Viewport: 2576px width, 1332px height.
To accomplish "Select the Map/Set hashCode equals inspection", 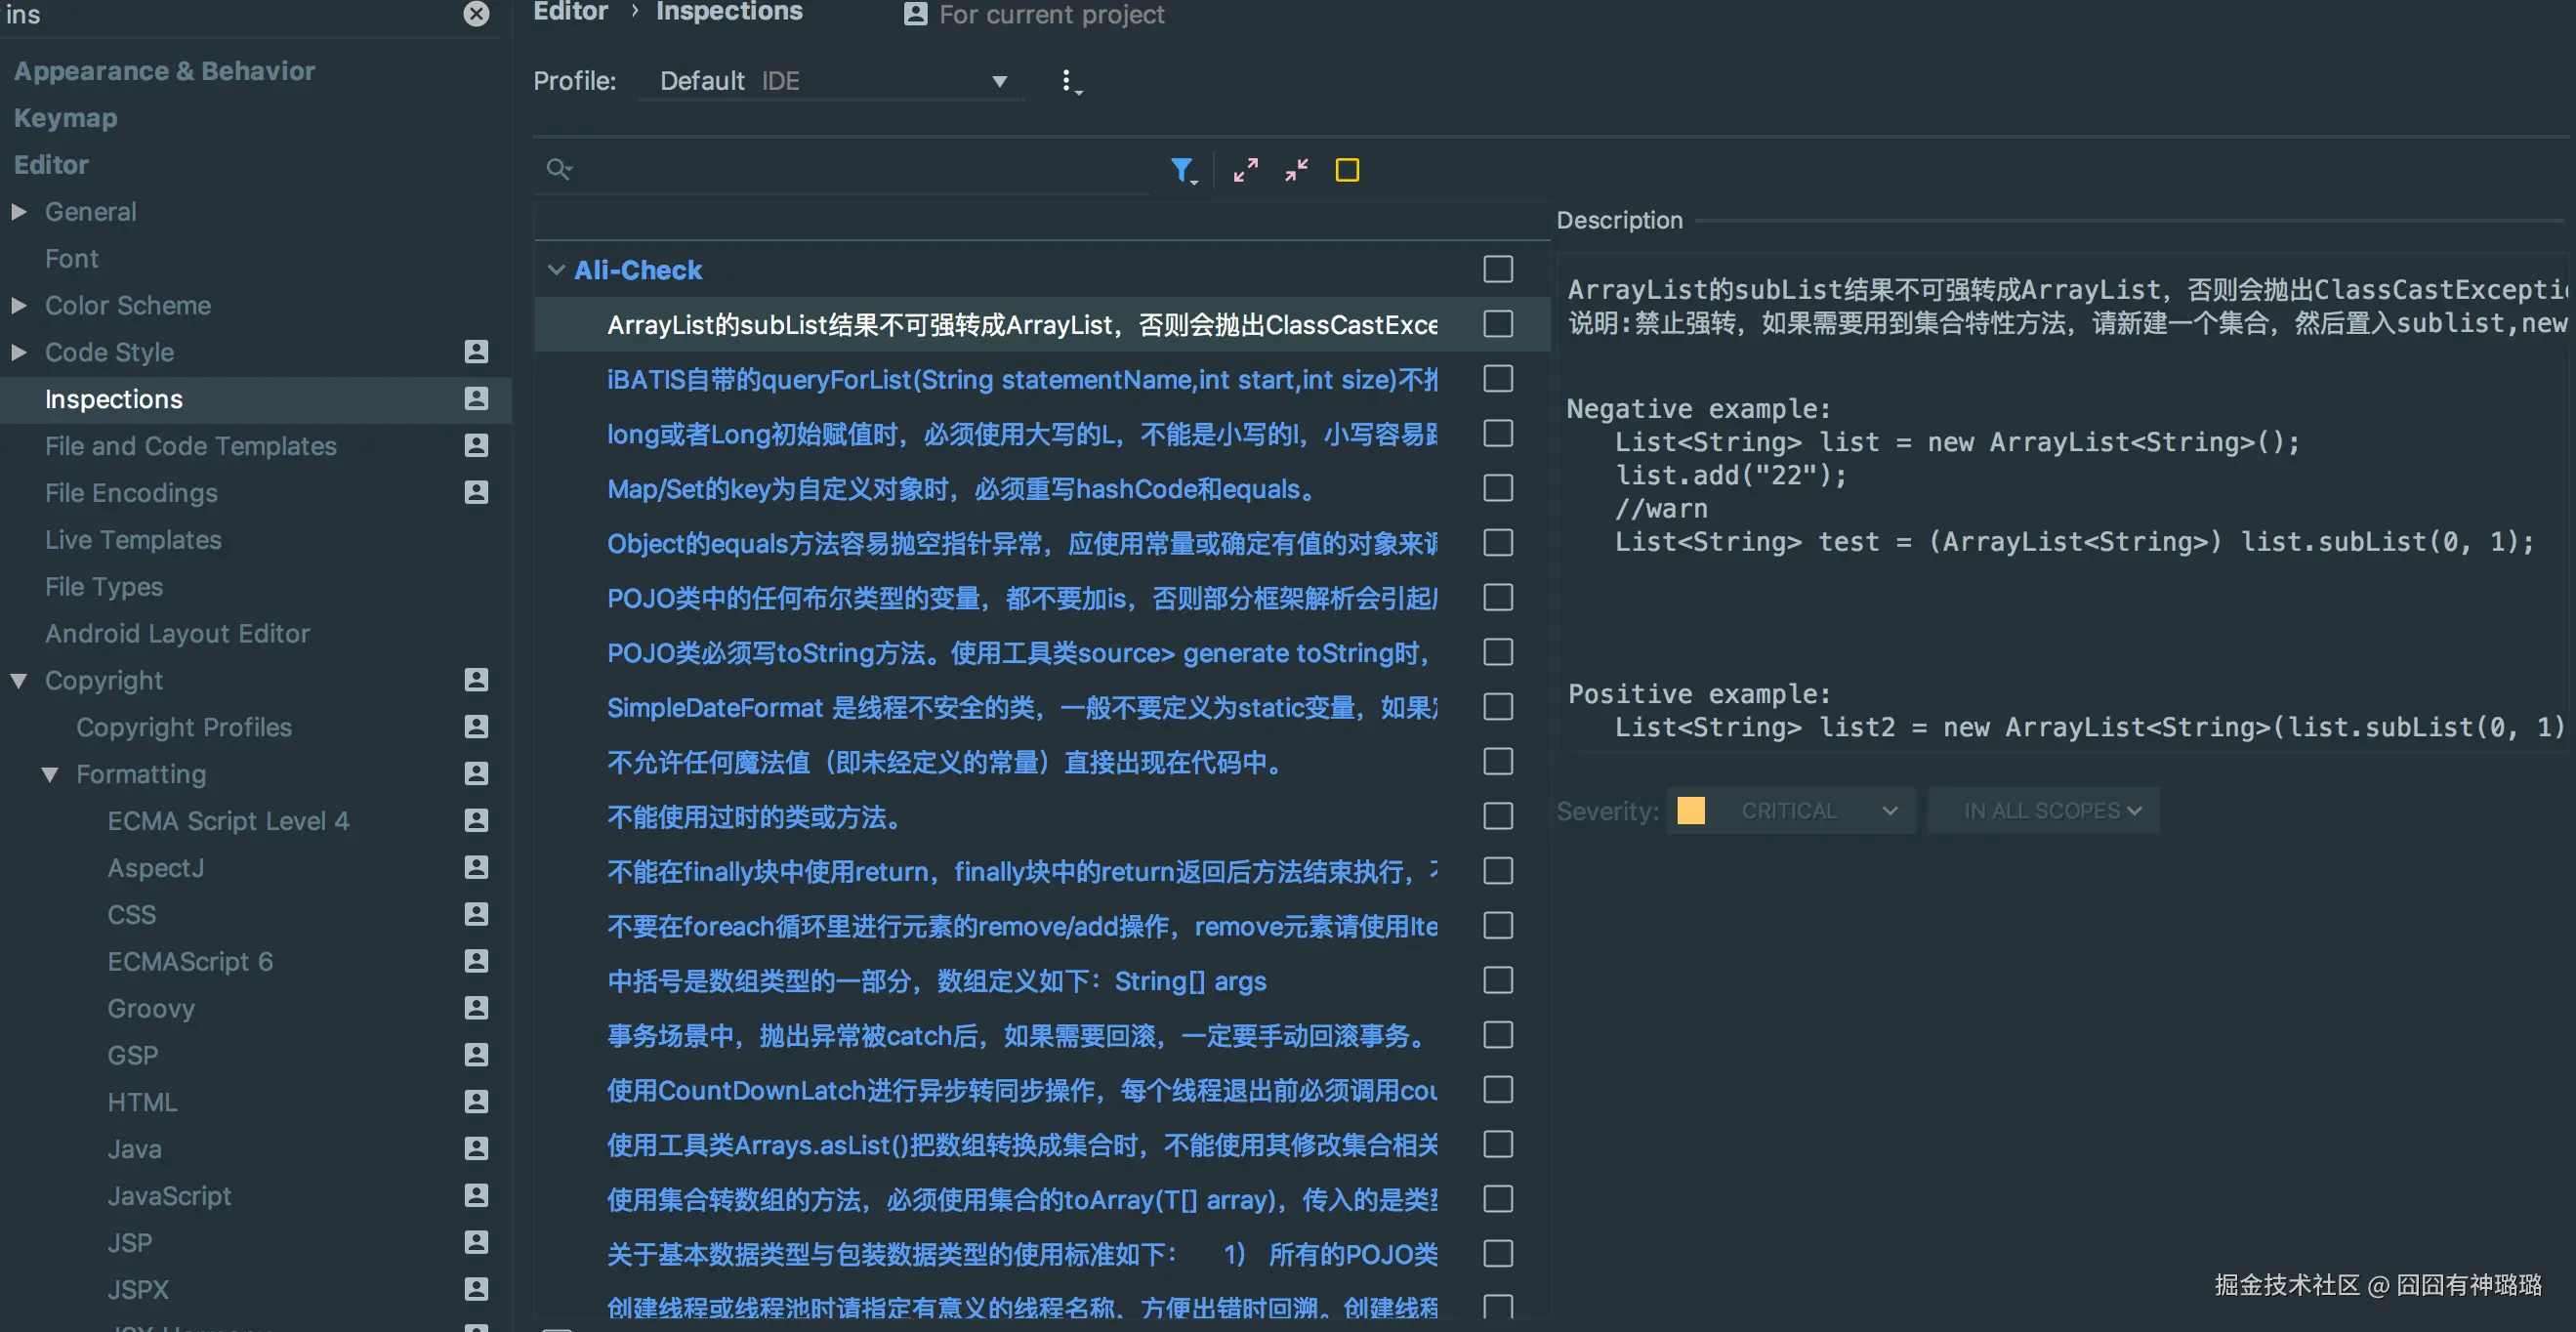I will coord(960,489).
